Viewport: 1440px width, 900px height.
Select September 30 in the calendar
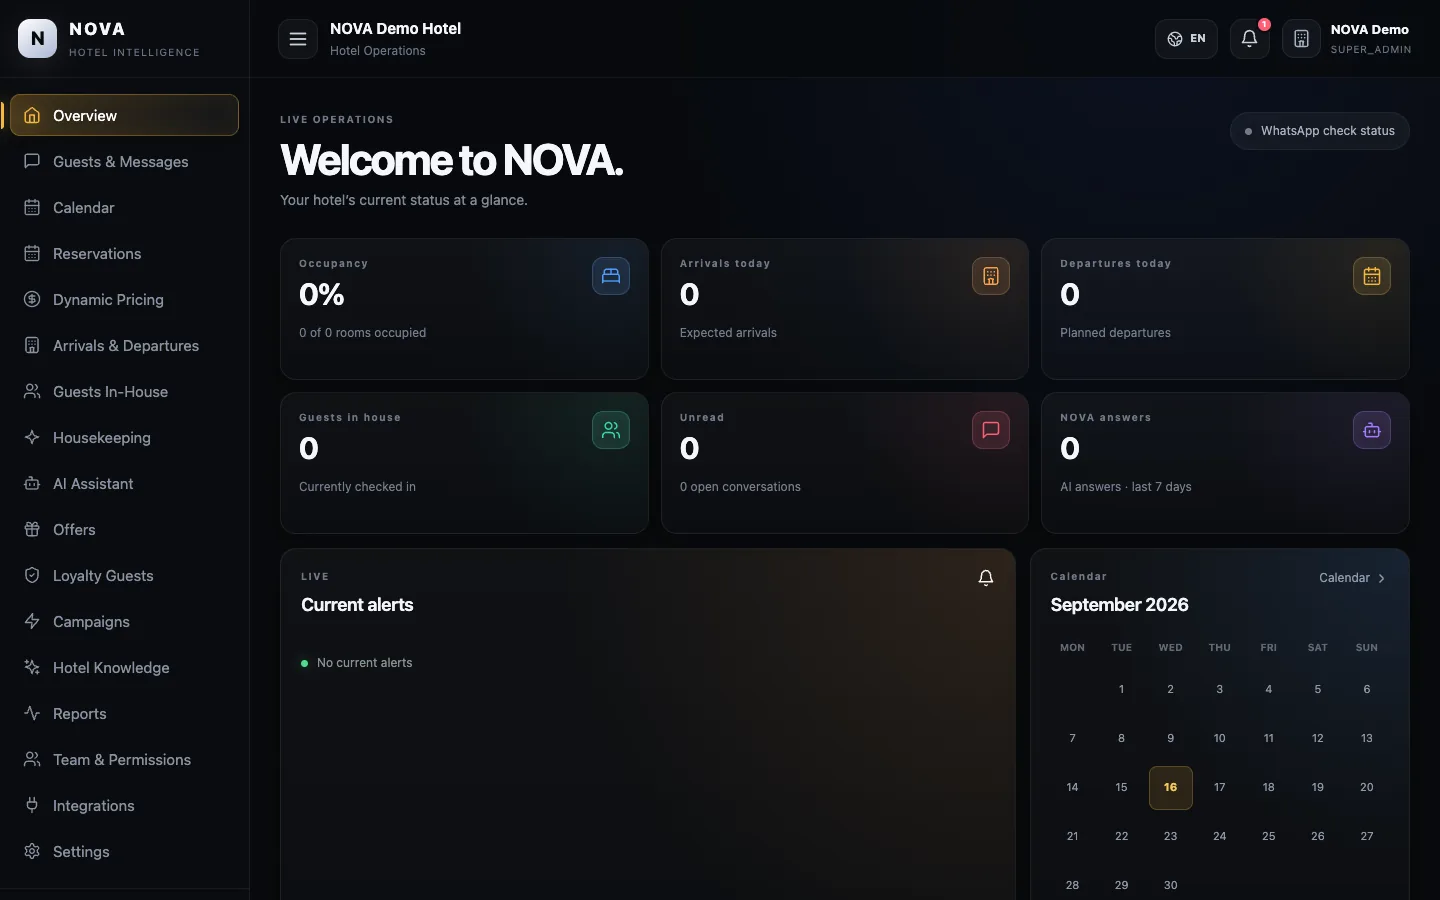tap(1170, 885)
